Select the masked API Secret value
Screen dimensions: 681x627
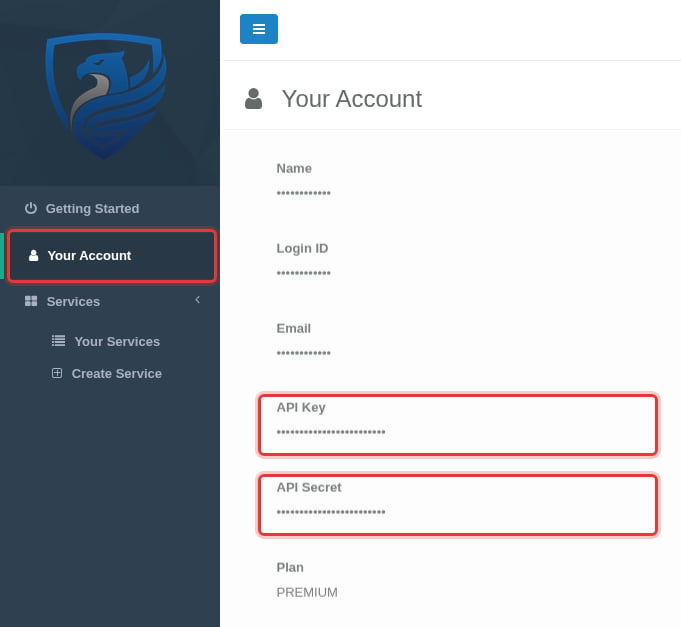pos(331,512)
